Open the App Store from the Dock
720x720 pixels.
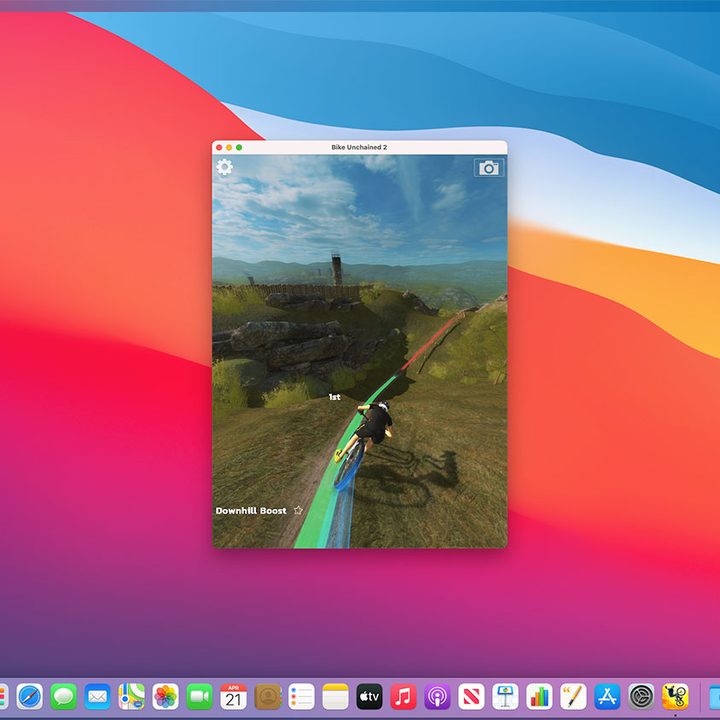point(608,697)
